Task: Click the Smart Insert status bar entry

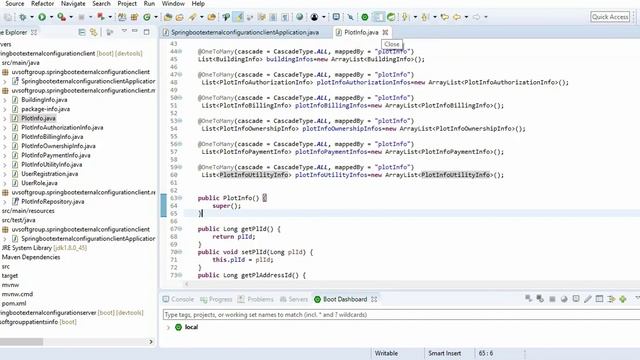Action: pyautogui.click(x=444, y=353)
